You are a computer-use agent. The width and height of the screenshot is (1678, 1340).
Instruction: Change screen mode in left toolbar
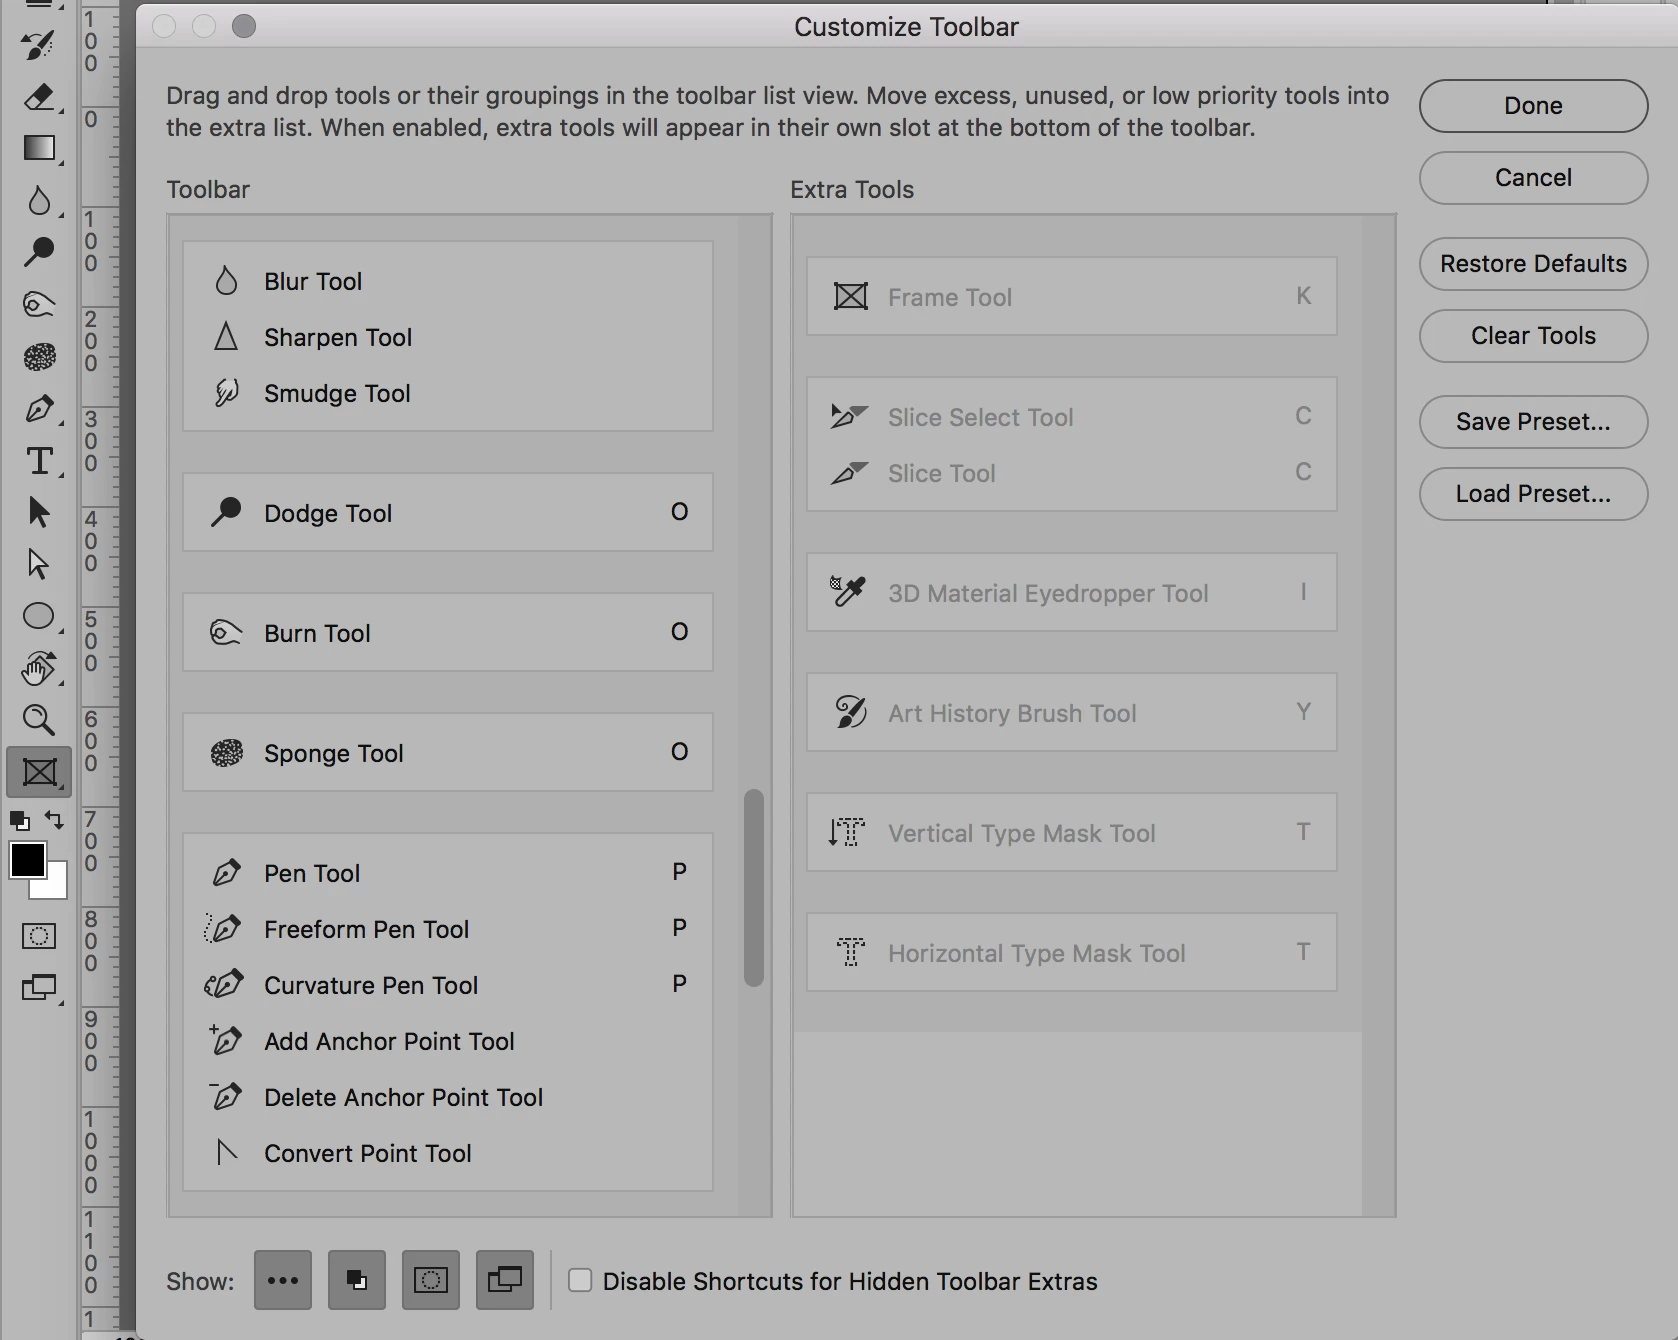click(x=38, y=989)
